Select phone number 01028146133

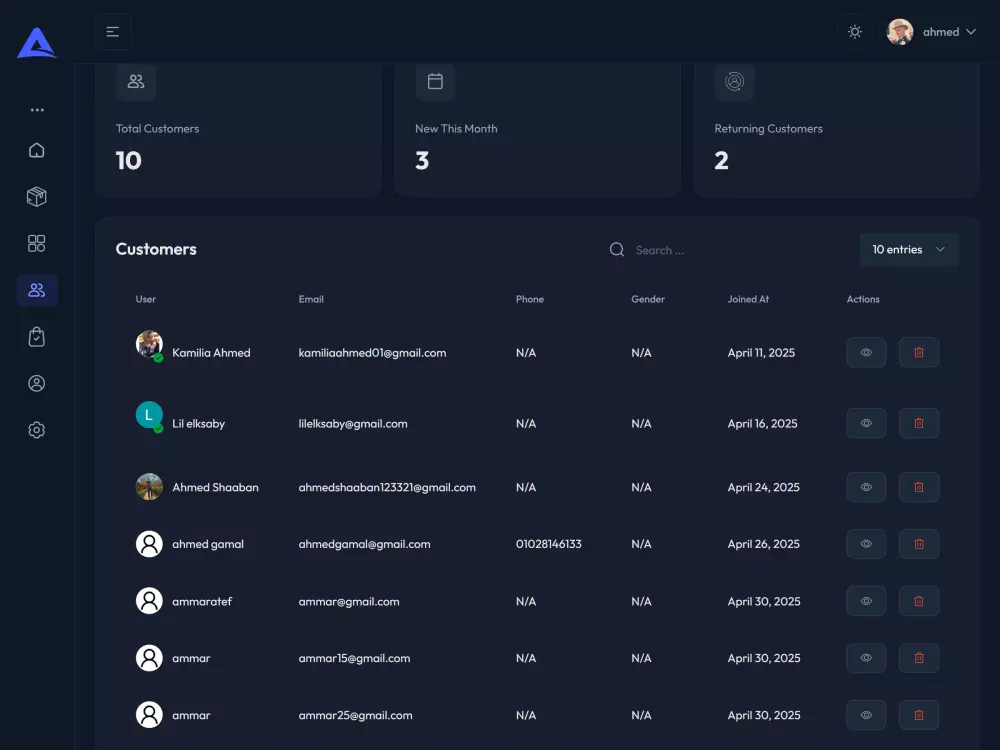pyautogui.click(x=548, y=544)
